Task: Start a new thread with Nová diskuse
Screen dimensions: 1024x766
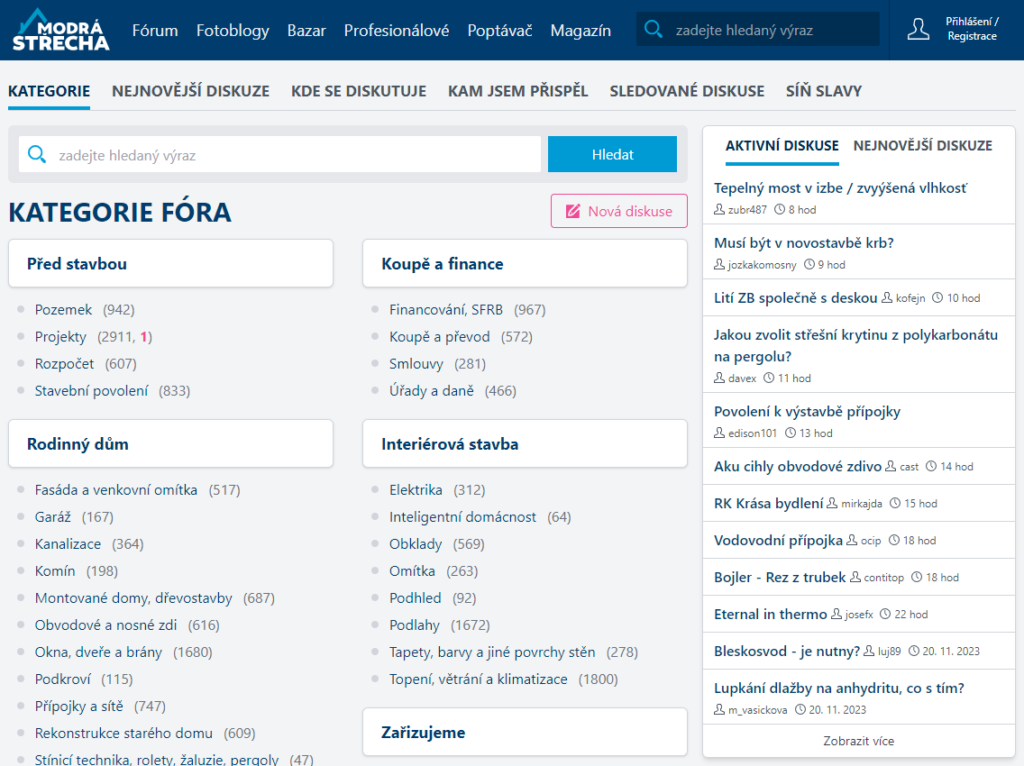Action: click(619, 211)
